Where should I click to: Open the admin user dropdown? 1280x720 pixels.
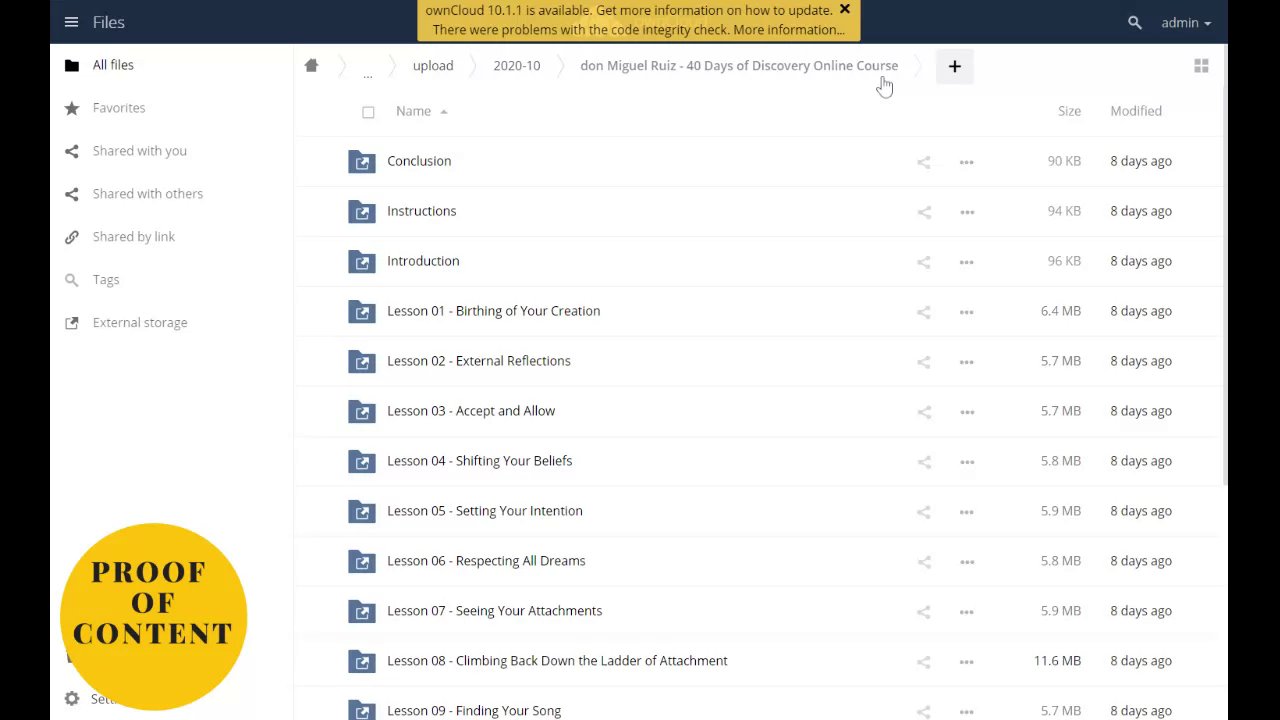pyautogui.click(x=1186, y=22)
